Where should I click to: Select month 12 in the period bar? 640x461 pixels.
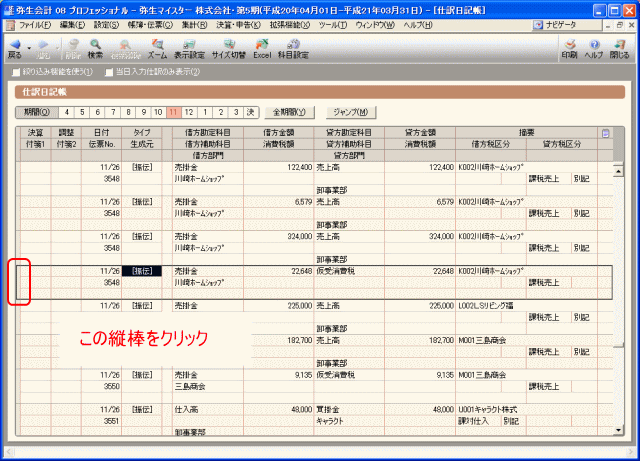point(189,112)
